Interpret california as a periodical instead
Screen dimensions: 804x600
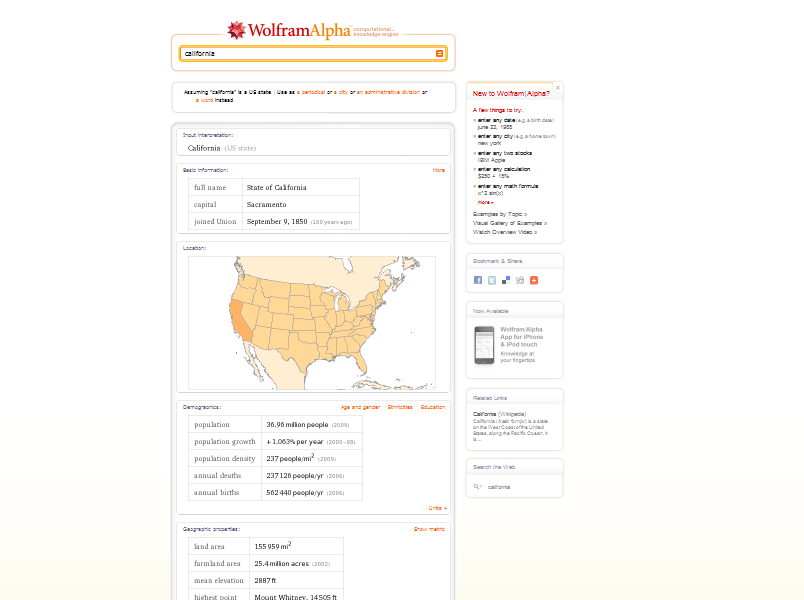click(311, 92)
